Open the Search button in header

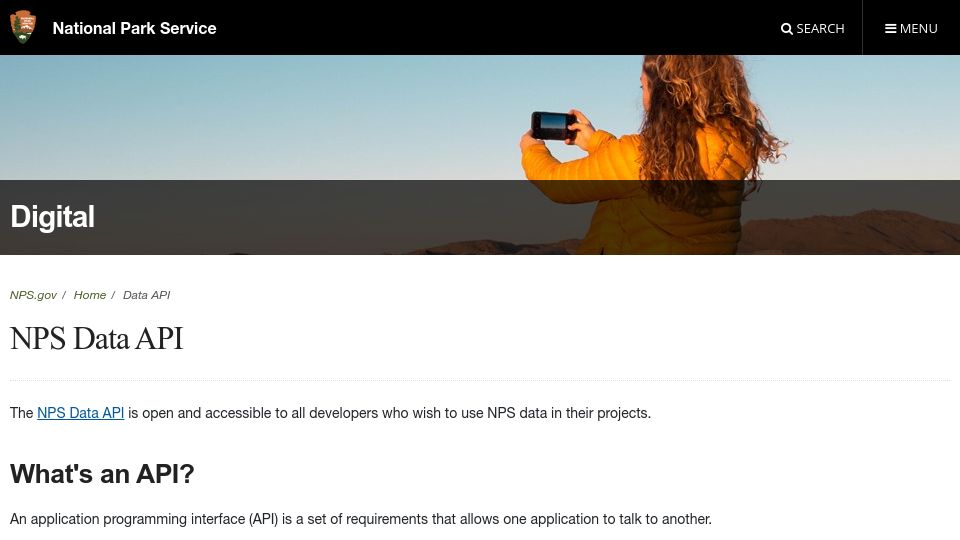pyautogui.click(x=812, y=28)
